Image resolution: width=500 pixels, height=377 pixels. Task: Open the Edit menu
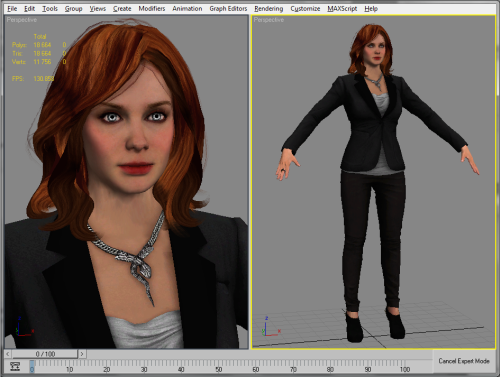tap(29, 9)
